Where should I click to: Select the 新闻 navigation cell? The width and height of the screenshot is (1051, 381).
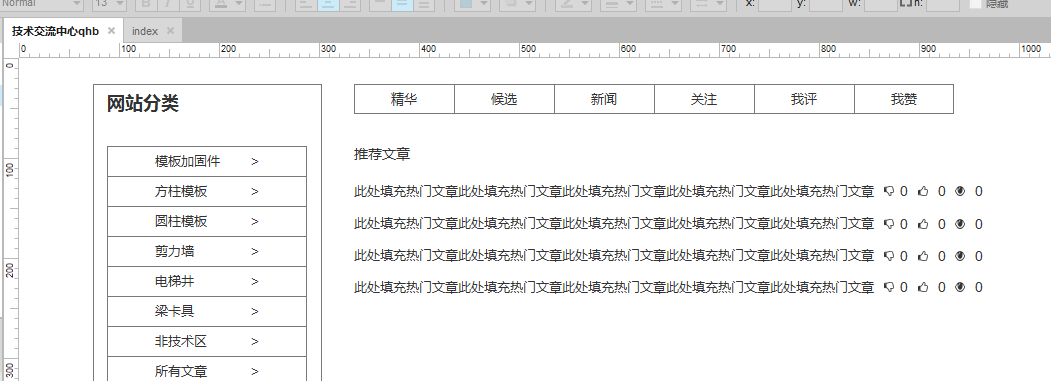(x=604, y=99)
